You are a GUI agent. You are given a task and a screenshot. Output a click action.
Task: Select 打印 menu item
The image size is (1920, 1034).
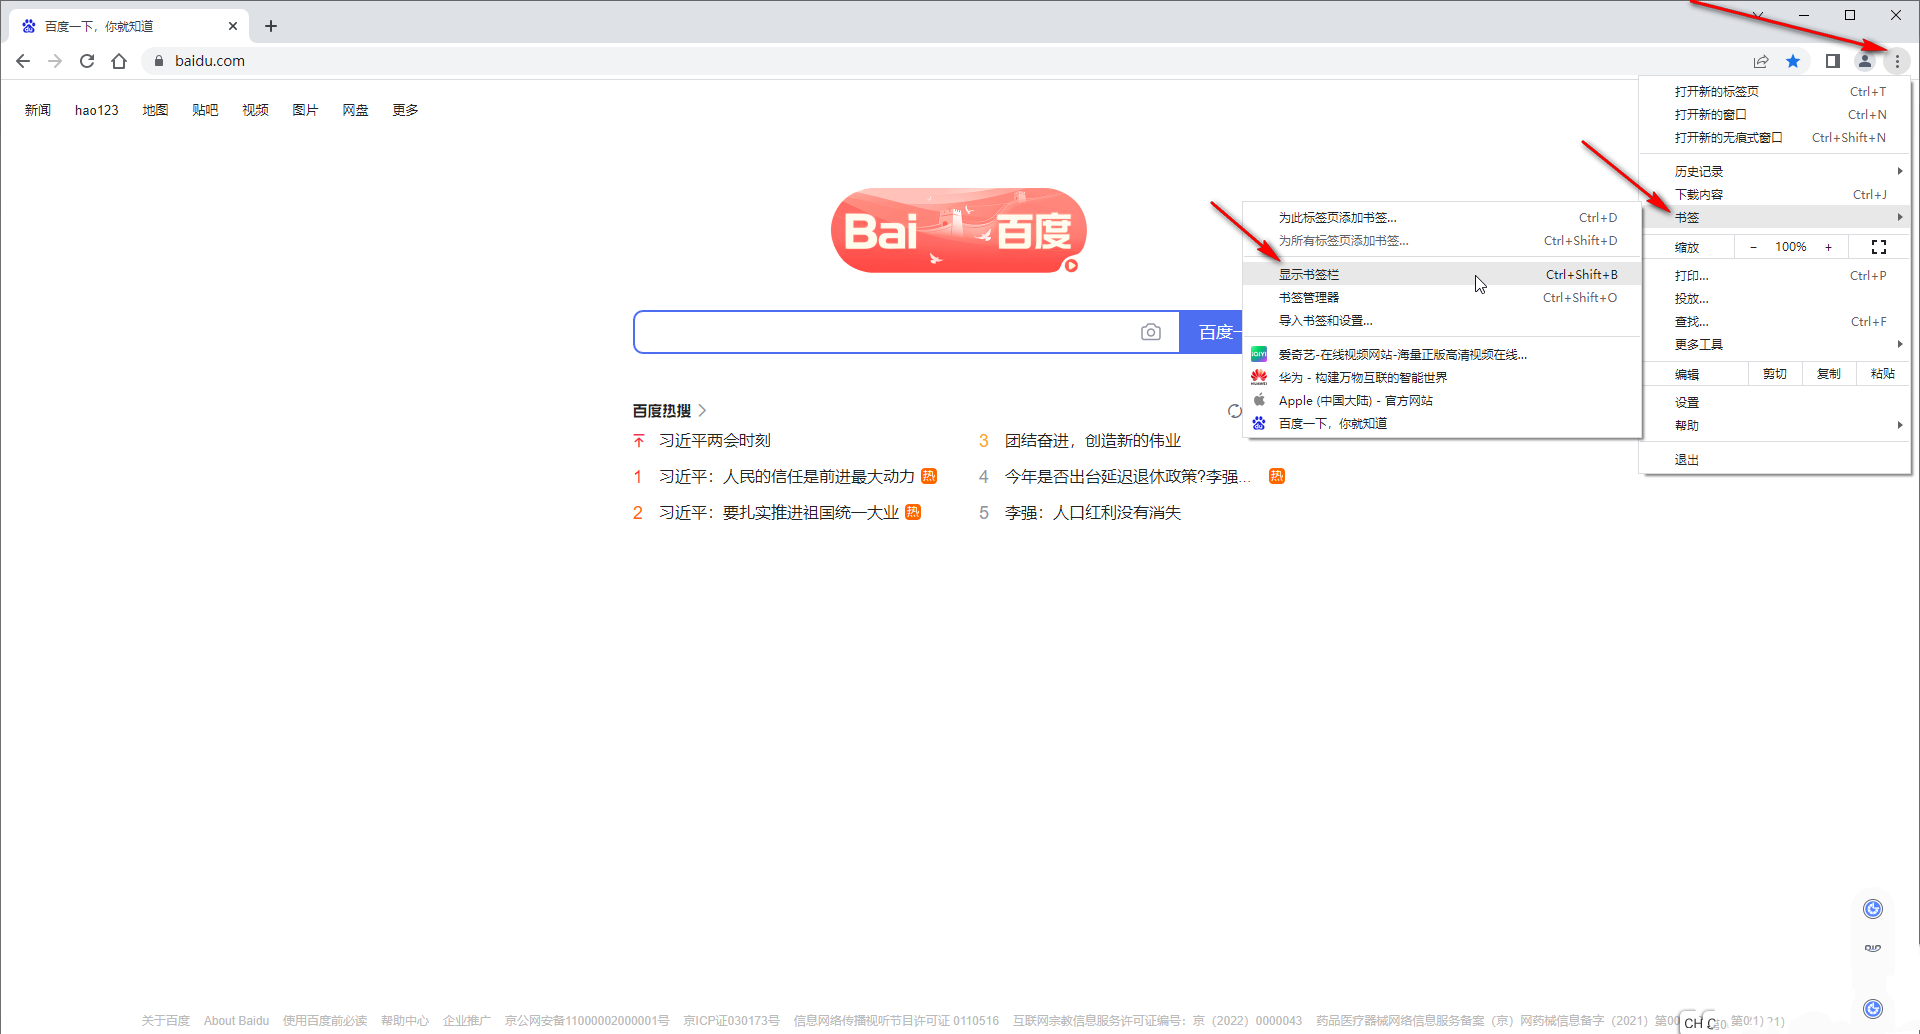click(x=1776, y=275)
